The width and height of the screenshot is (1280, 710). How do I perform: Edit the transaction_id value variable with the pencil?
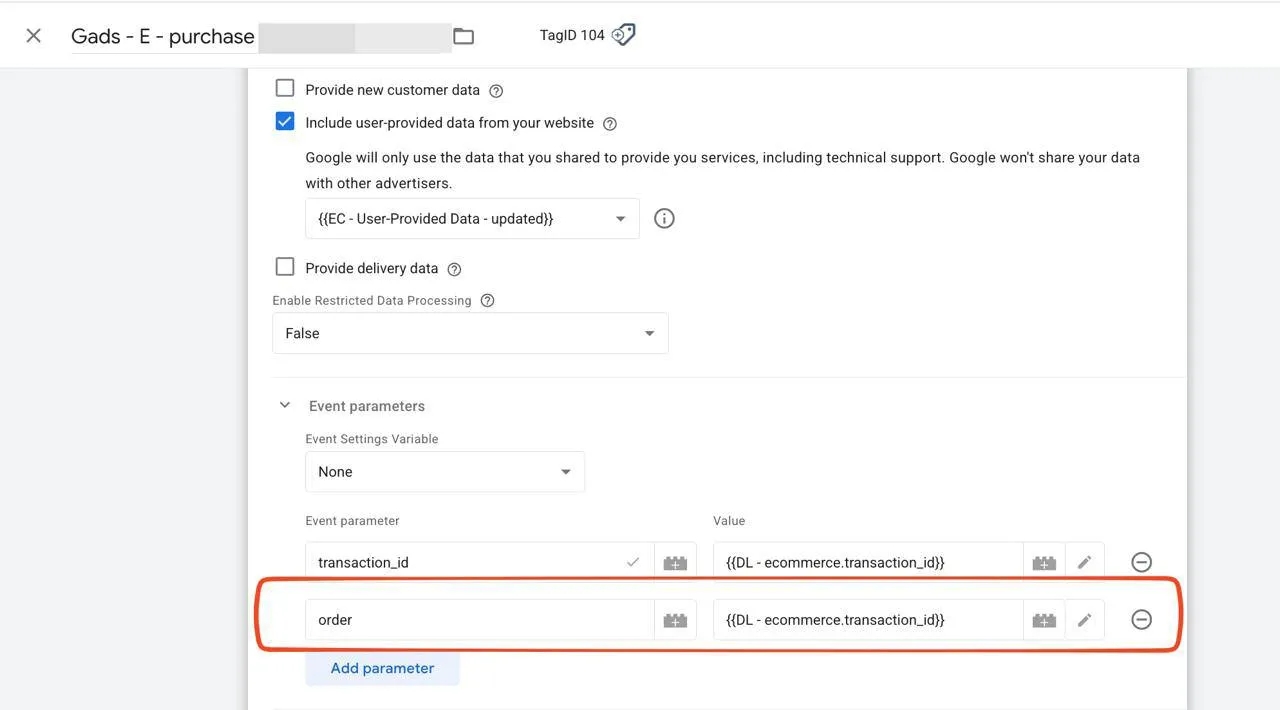point(1085,563)
